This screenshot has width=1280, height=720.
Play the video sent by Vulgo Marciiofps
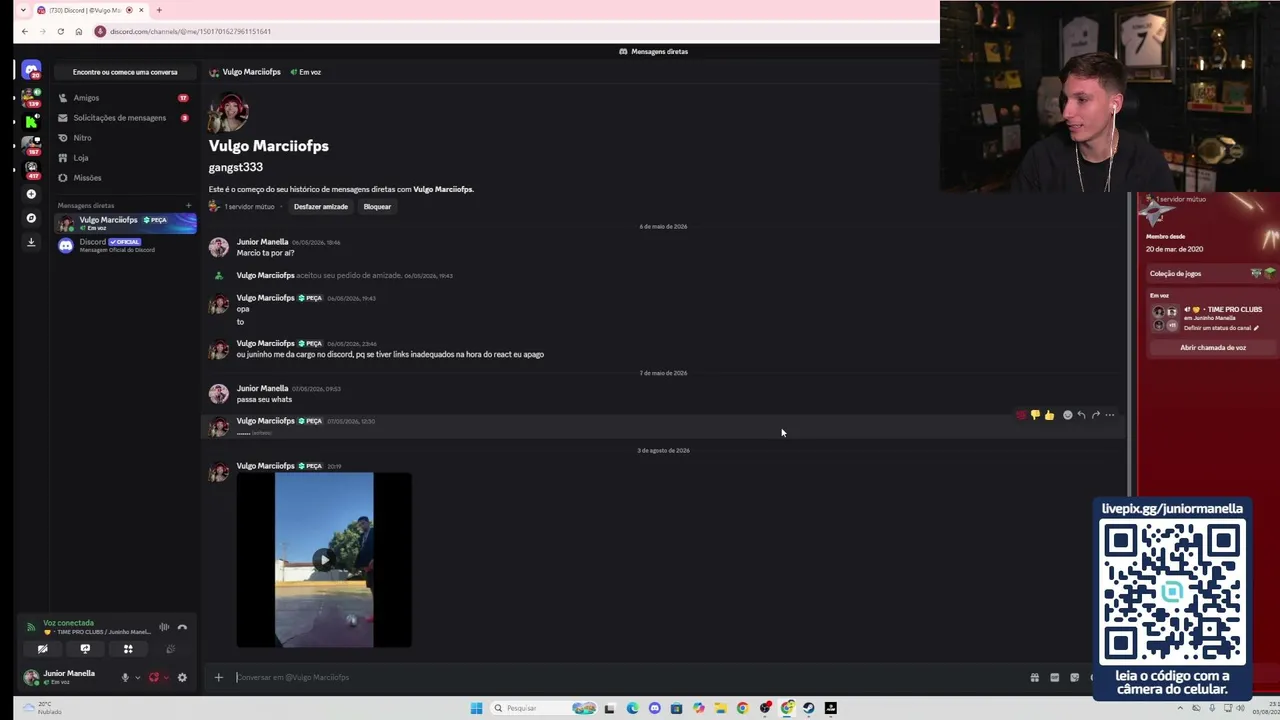pyautogui.click(x=323, y=560)
